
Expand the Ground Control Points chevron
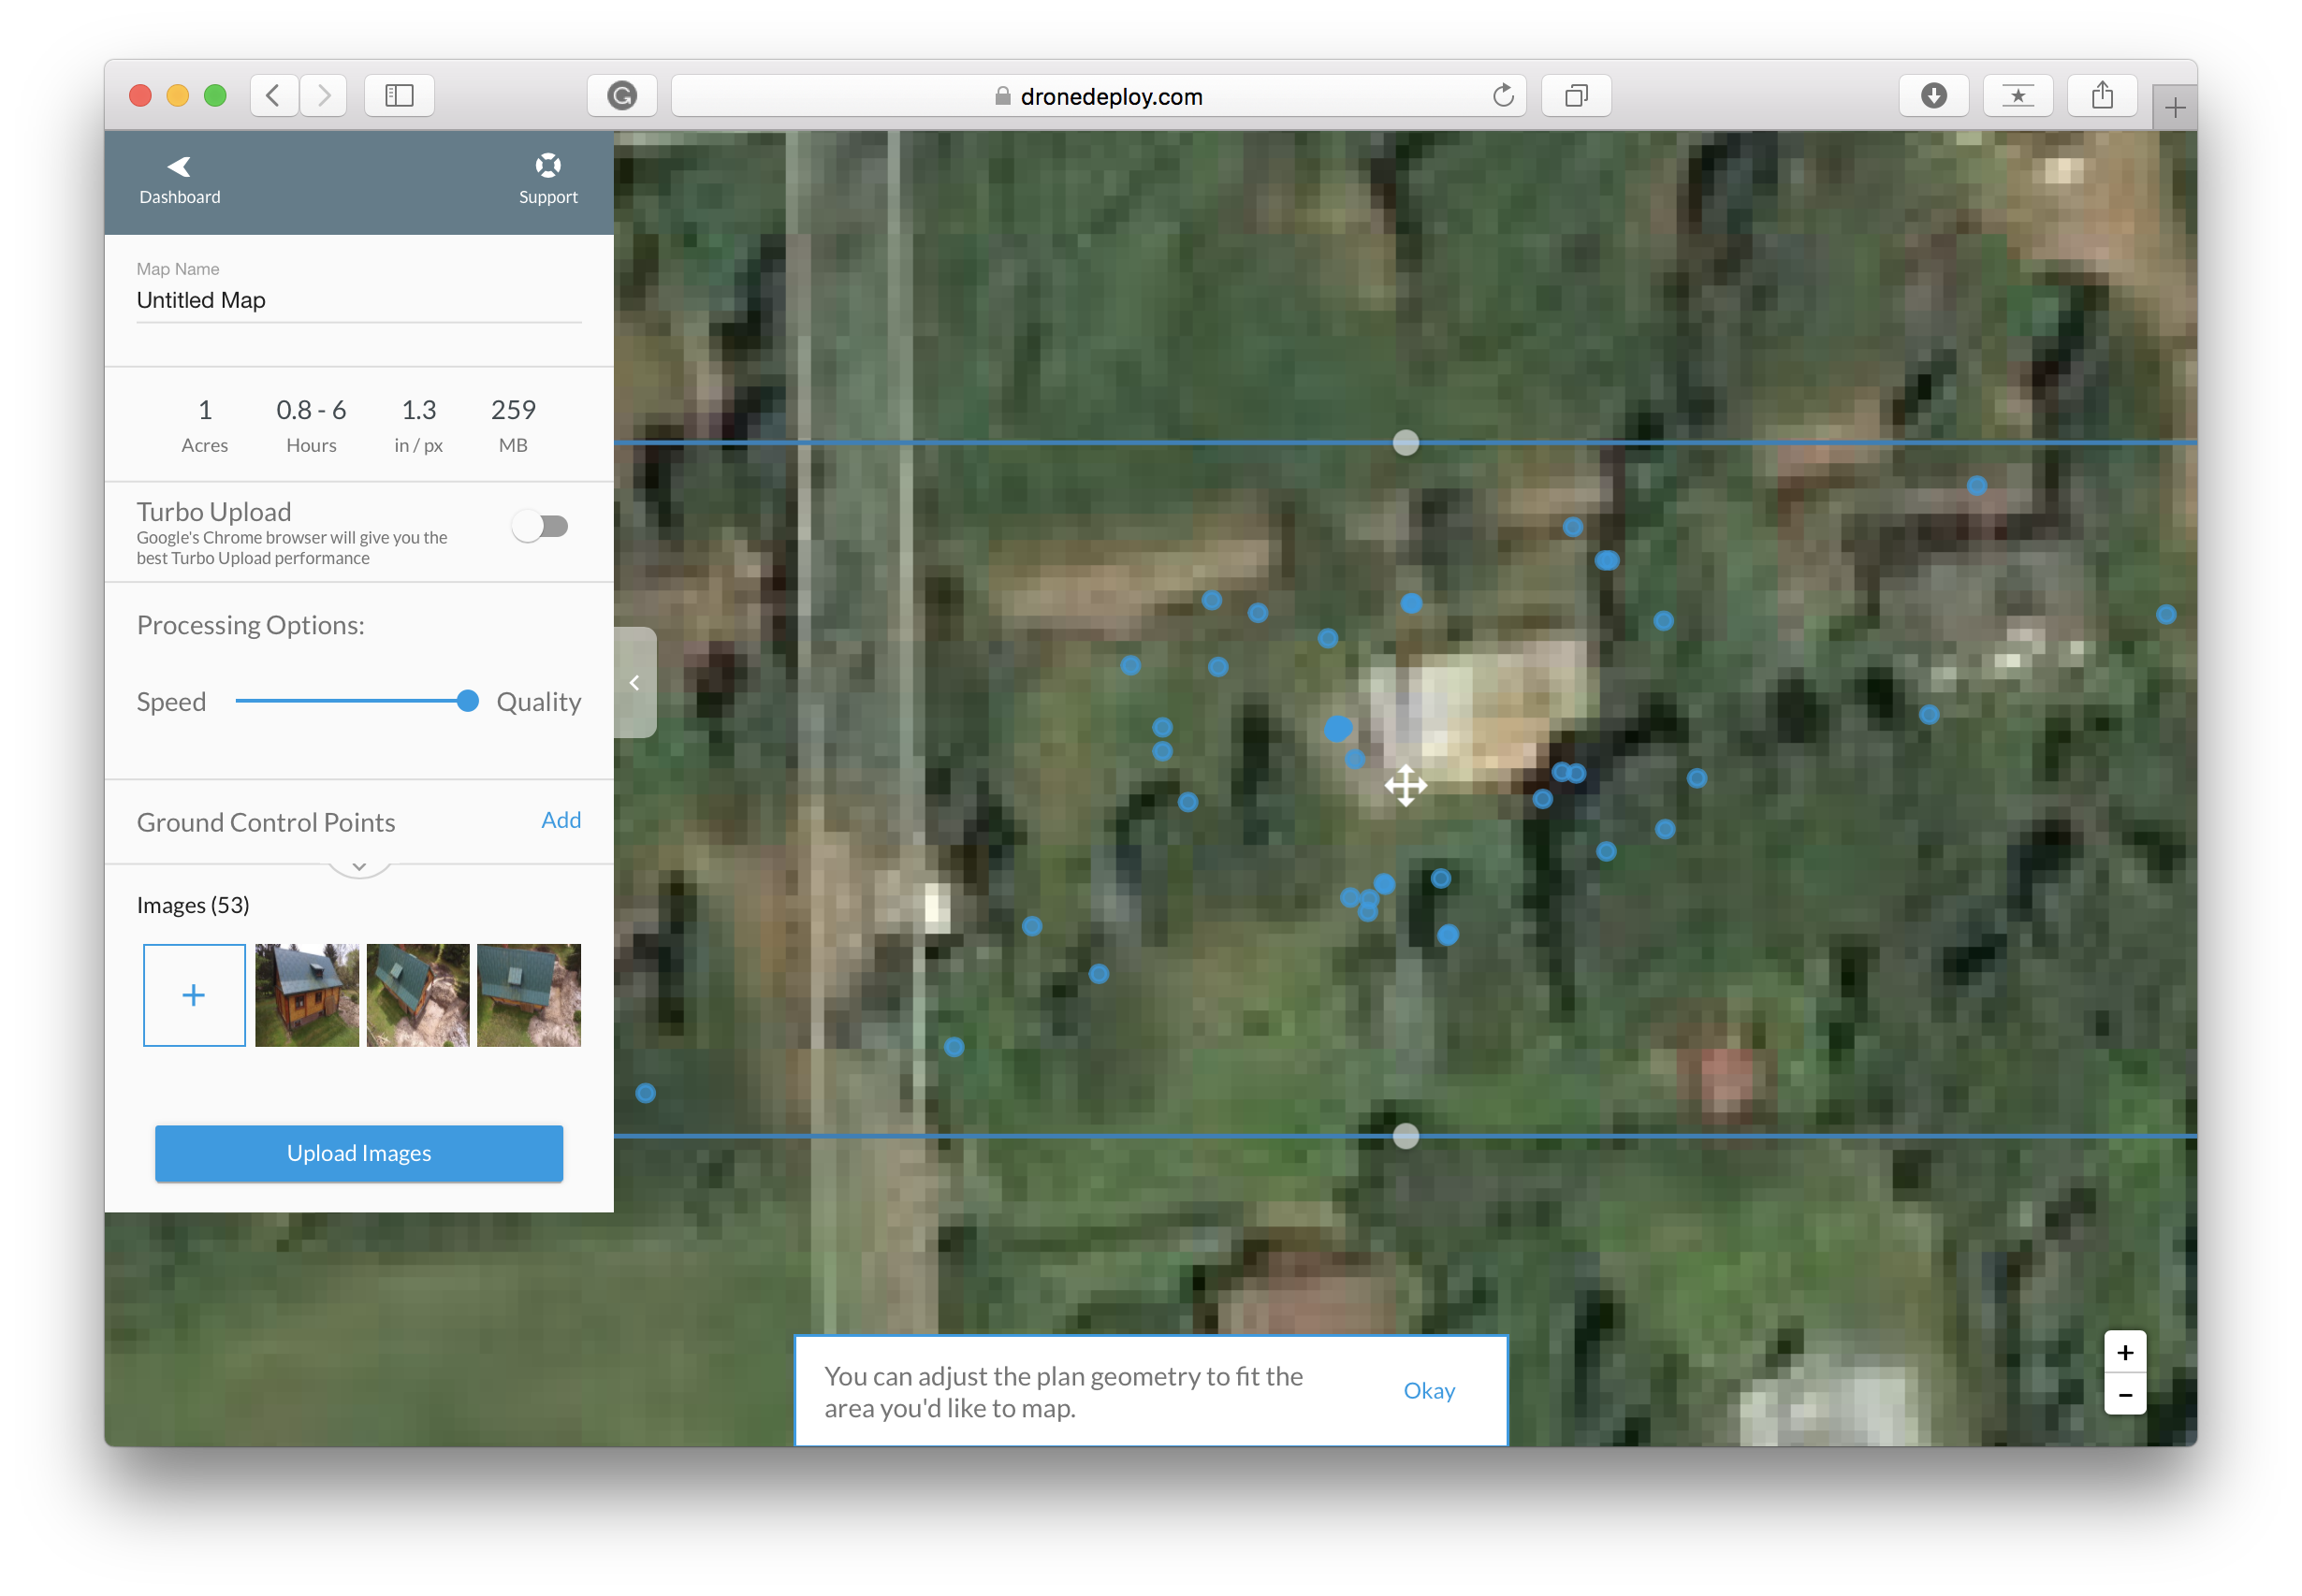pyautogui.click(x=359, y=866)
